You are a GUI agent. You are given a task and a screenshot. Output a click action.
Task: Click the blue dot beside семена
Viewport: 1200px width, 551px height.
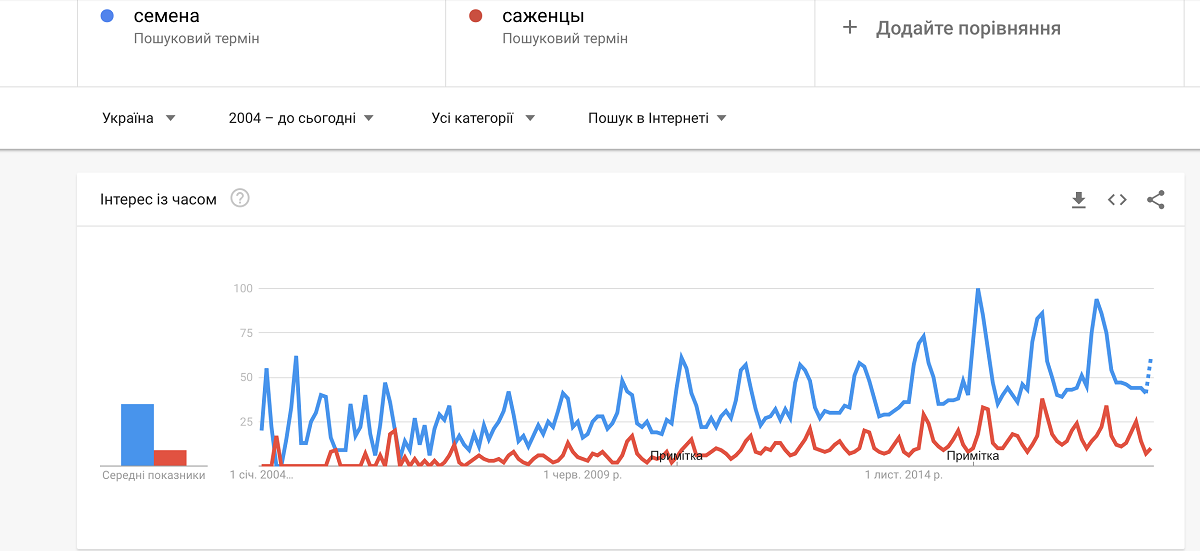coord(108,16)
